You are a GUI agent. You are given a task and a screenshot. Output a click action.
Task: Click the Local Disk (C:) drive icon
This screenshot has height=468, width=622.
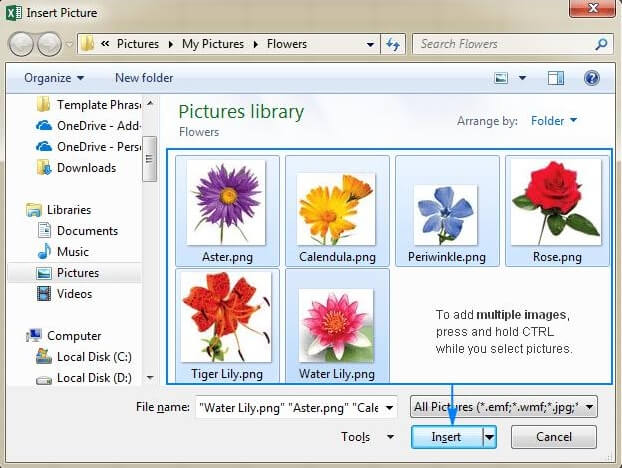click(44, 356)
